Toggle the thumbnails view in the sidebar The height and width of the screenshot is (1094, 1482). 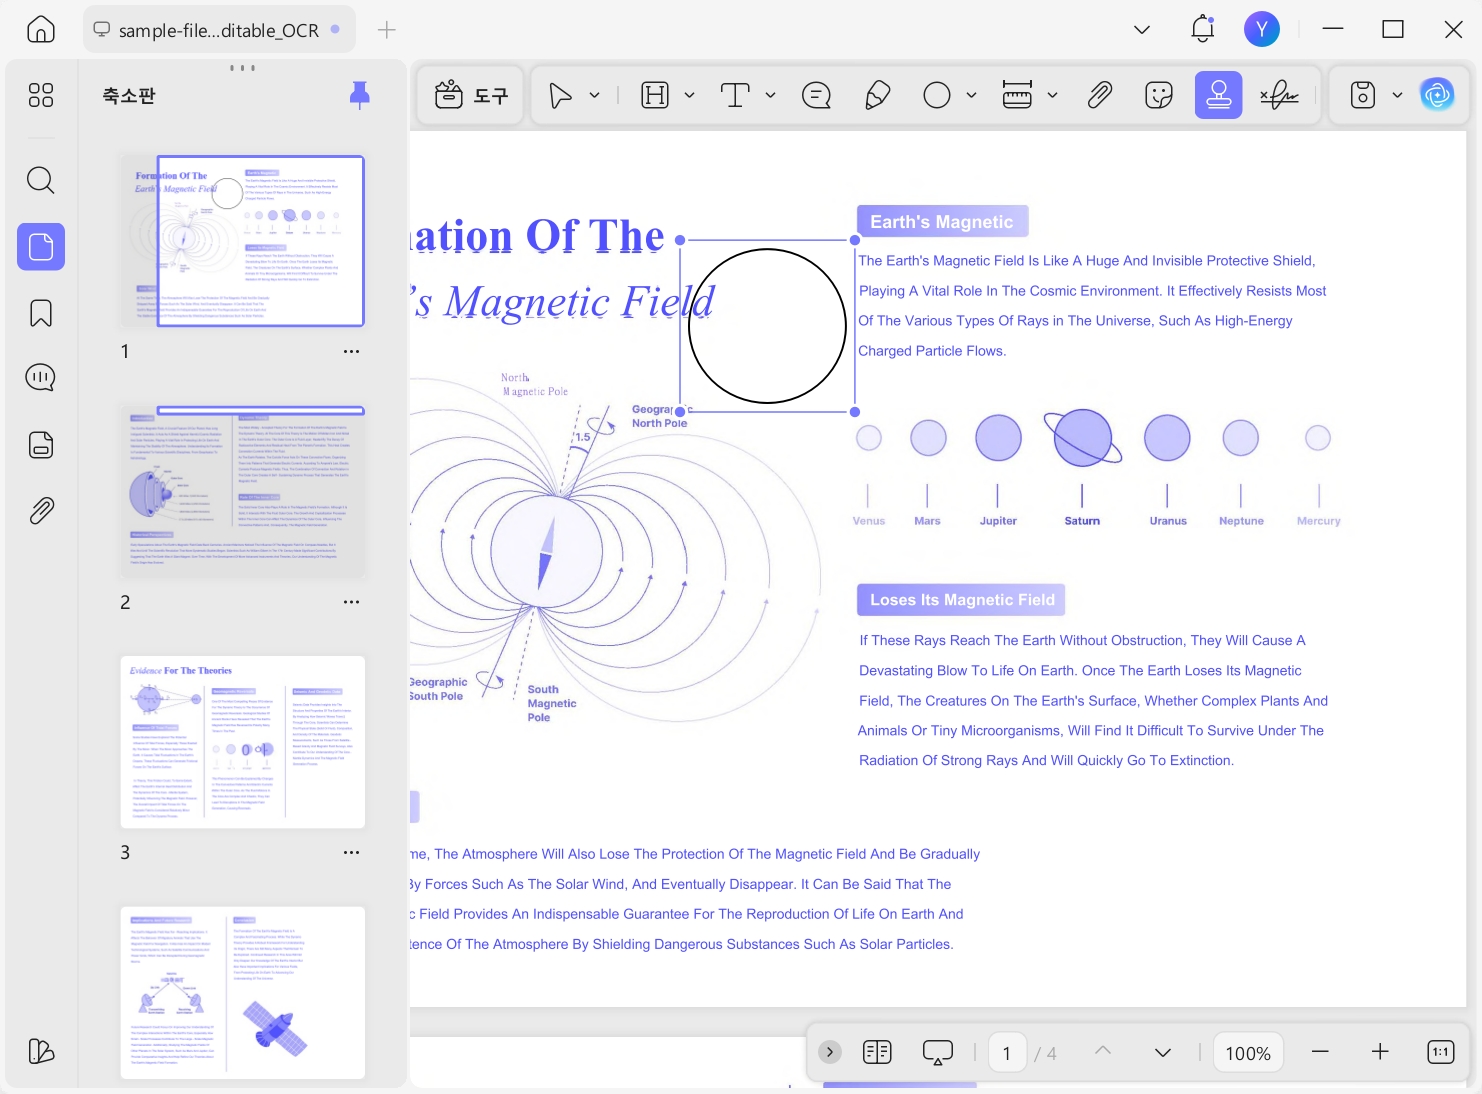click(x=40, y=246)
